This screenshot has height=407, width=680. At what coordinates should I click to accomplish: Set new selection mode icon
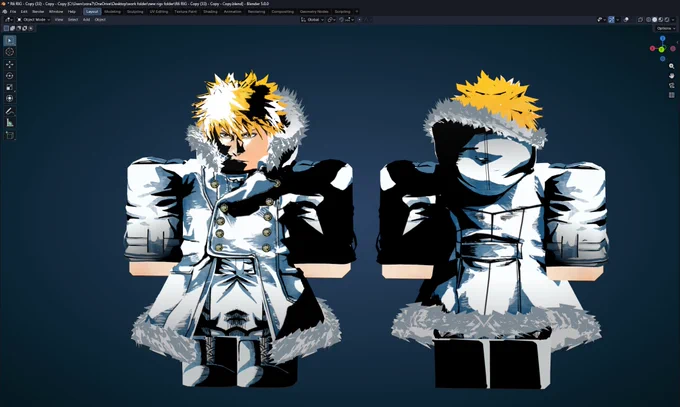click(x=6, y=28)
